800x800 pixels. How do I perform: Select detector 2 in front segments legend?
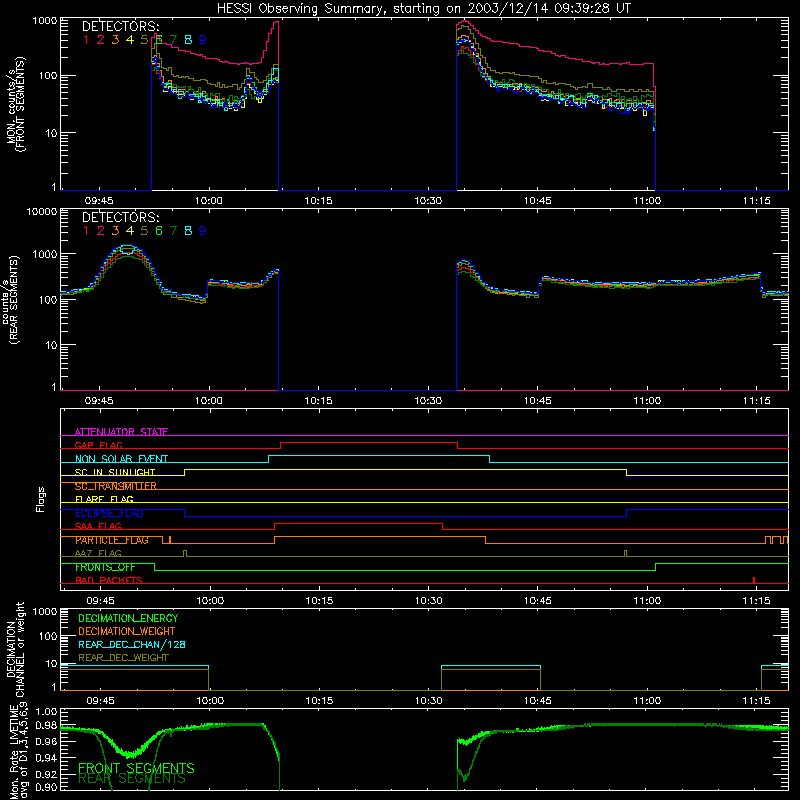coord(101,40)
